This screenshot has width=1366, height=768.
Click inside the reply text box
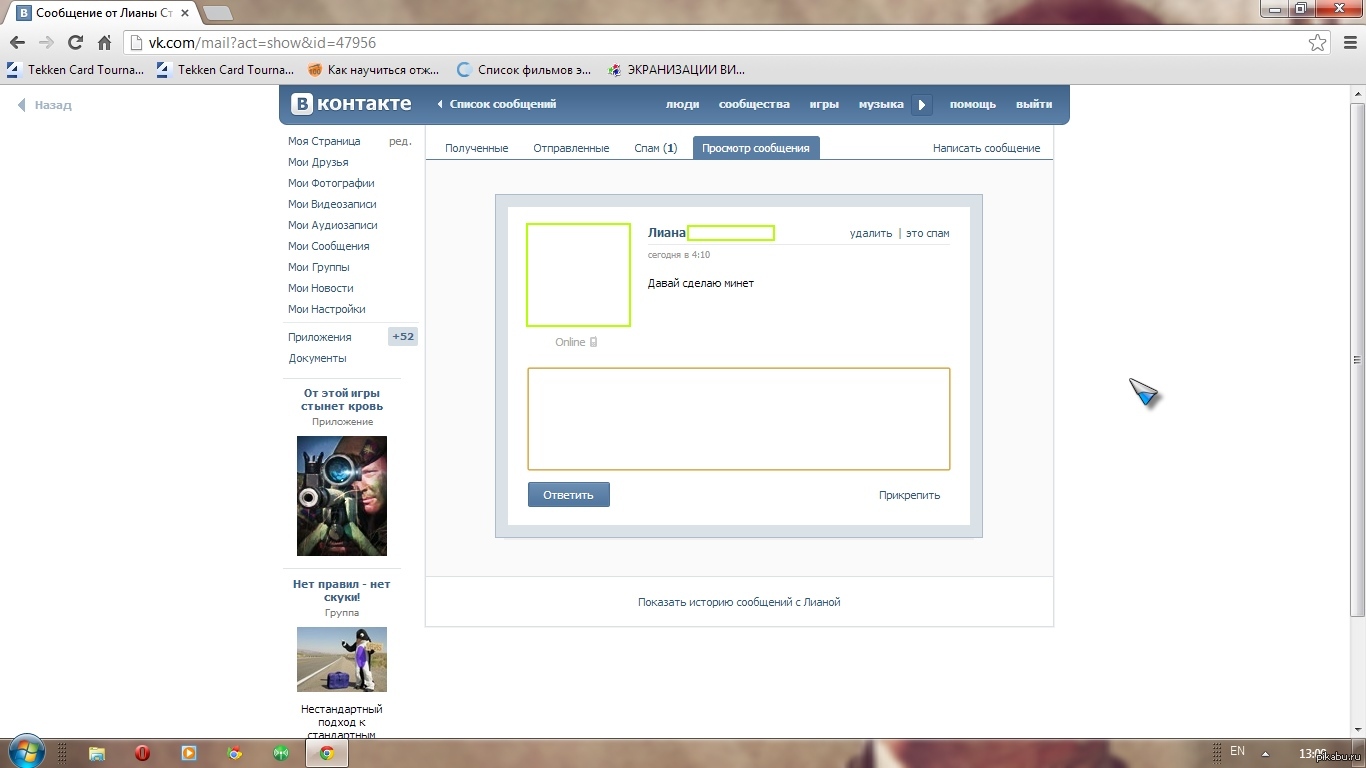pyautogui.click(x=738, y=418)
